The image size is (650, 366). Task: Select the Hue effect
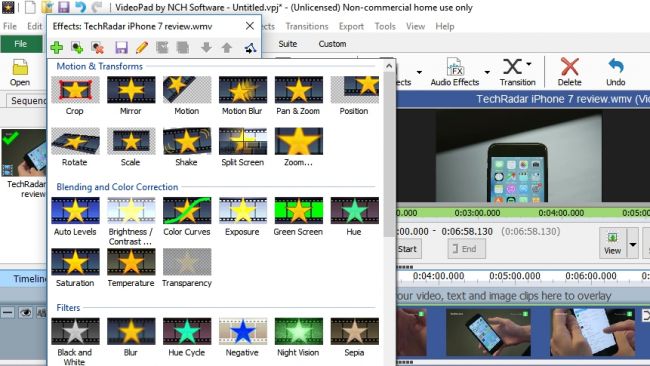point(354,217)
